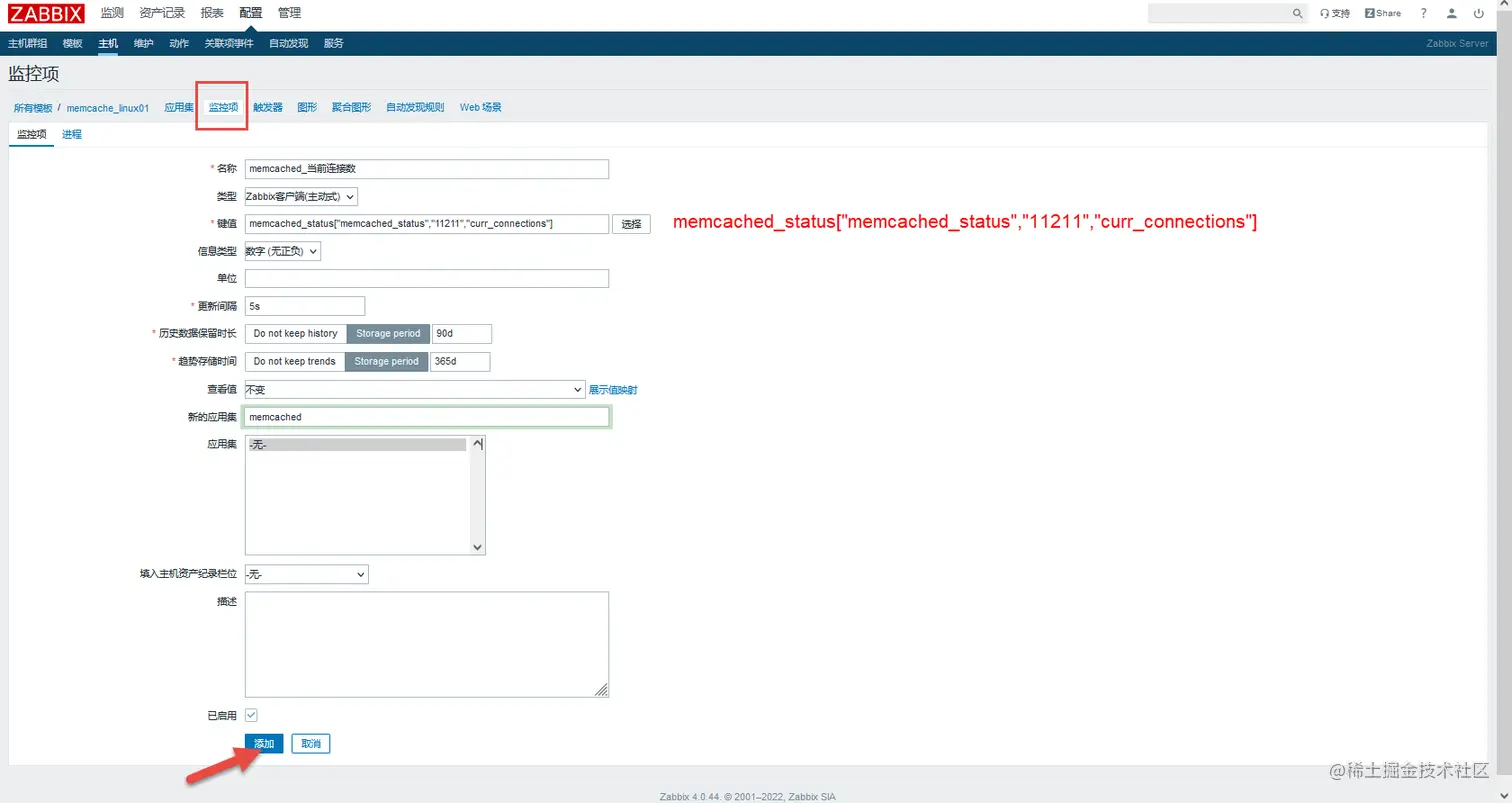Click 所有模板 breadcrumb link
Image resolution: width=1512 pixels, height=803 pixels.
(x=33, y=108)
